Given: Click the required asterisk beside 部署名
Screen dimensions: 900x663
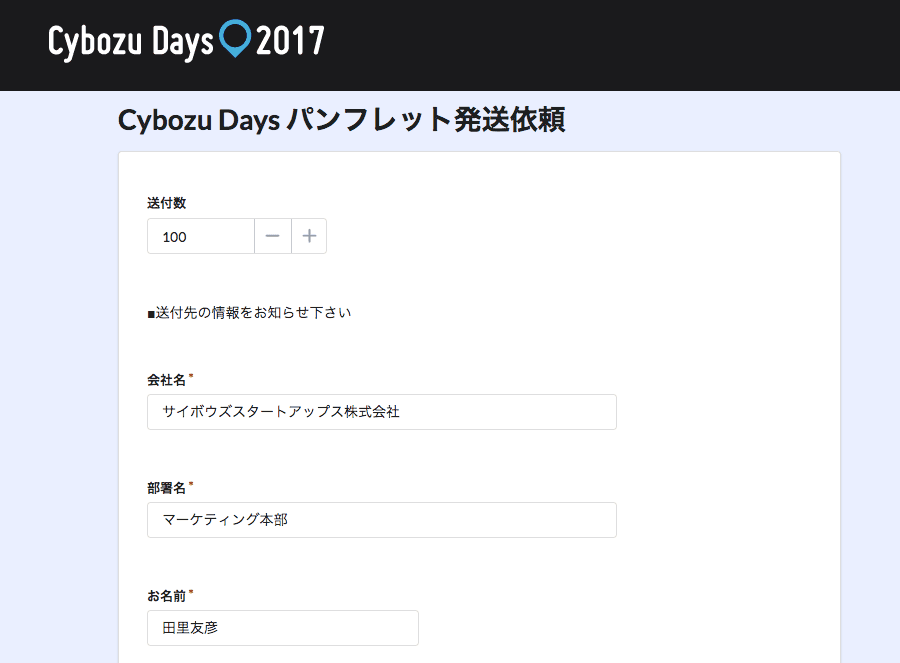Looking at the screenshot, I should [191, 486].
